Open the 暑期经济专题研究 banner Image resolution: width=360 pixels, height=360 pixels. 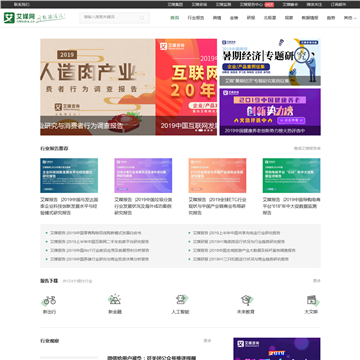tap(270, 62)
